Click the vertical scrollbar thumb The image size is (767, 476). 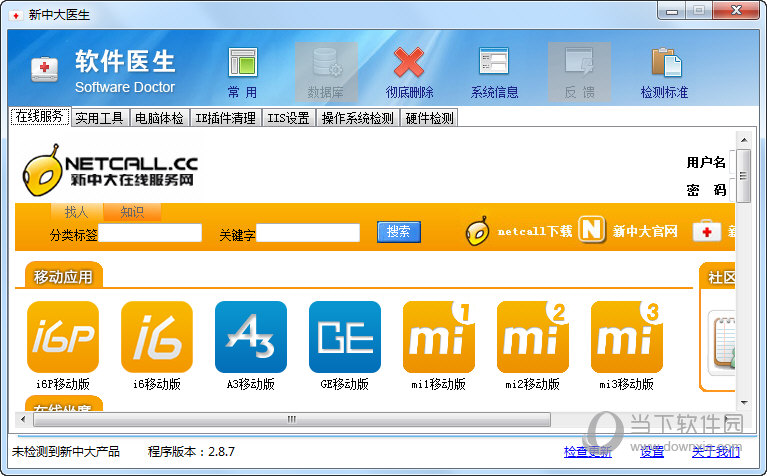click(x=744, y=176)
